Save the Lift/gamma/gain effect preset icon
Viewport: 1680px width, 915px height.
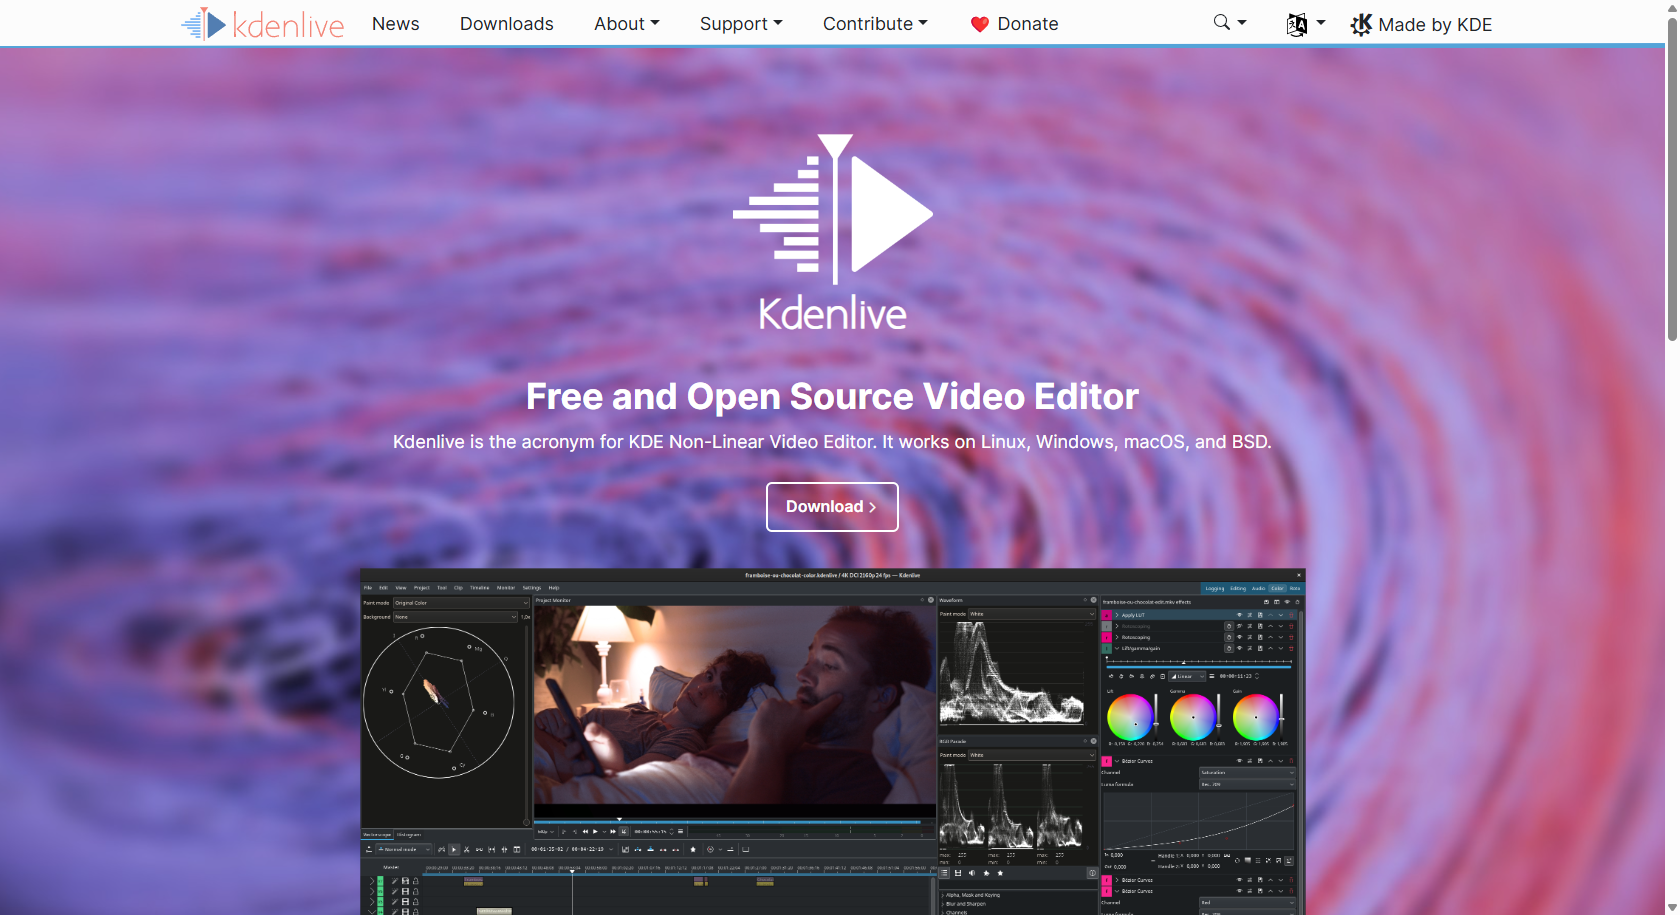coord(1261,648)
